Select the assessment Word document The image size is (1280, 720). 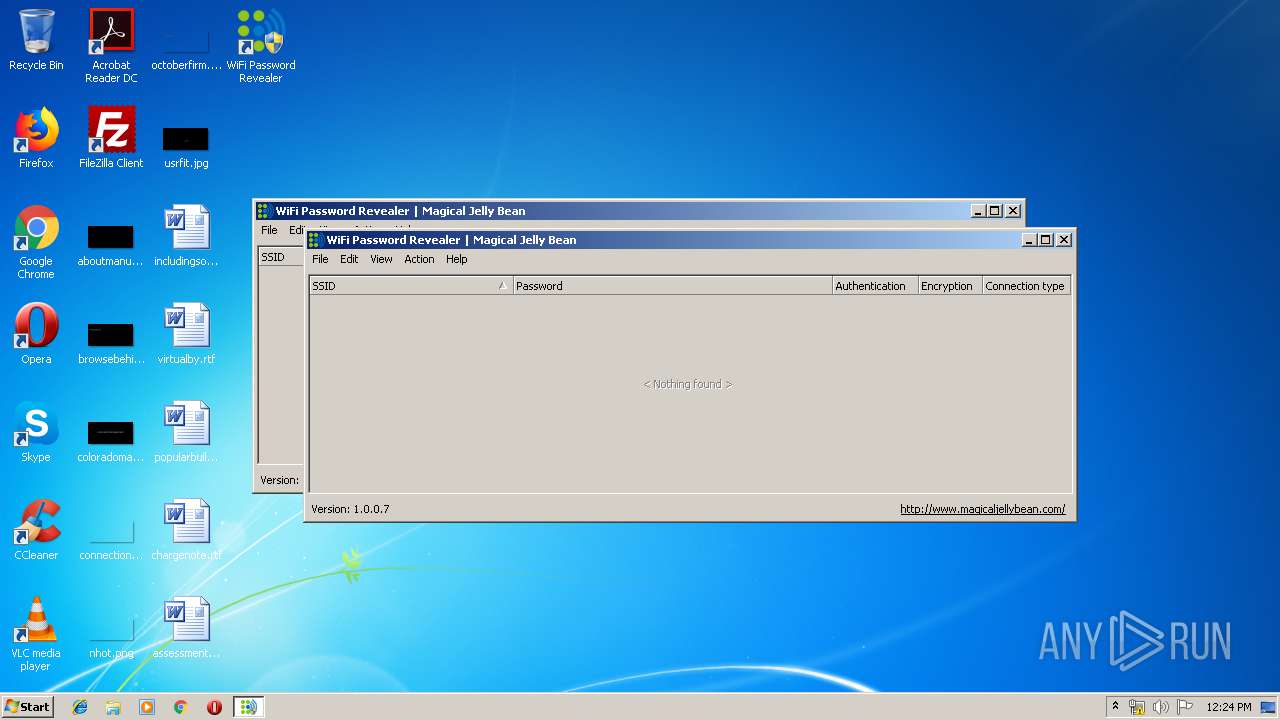[186, 628]
